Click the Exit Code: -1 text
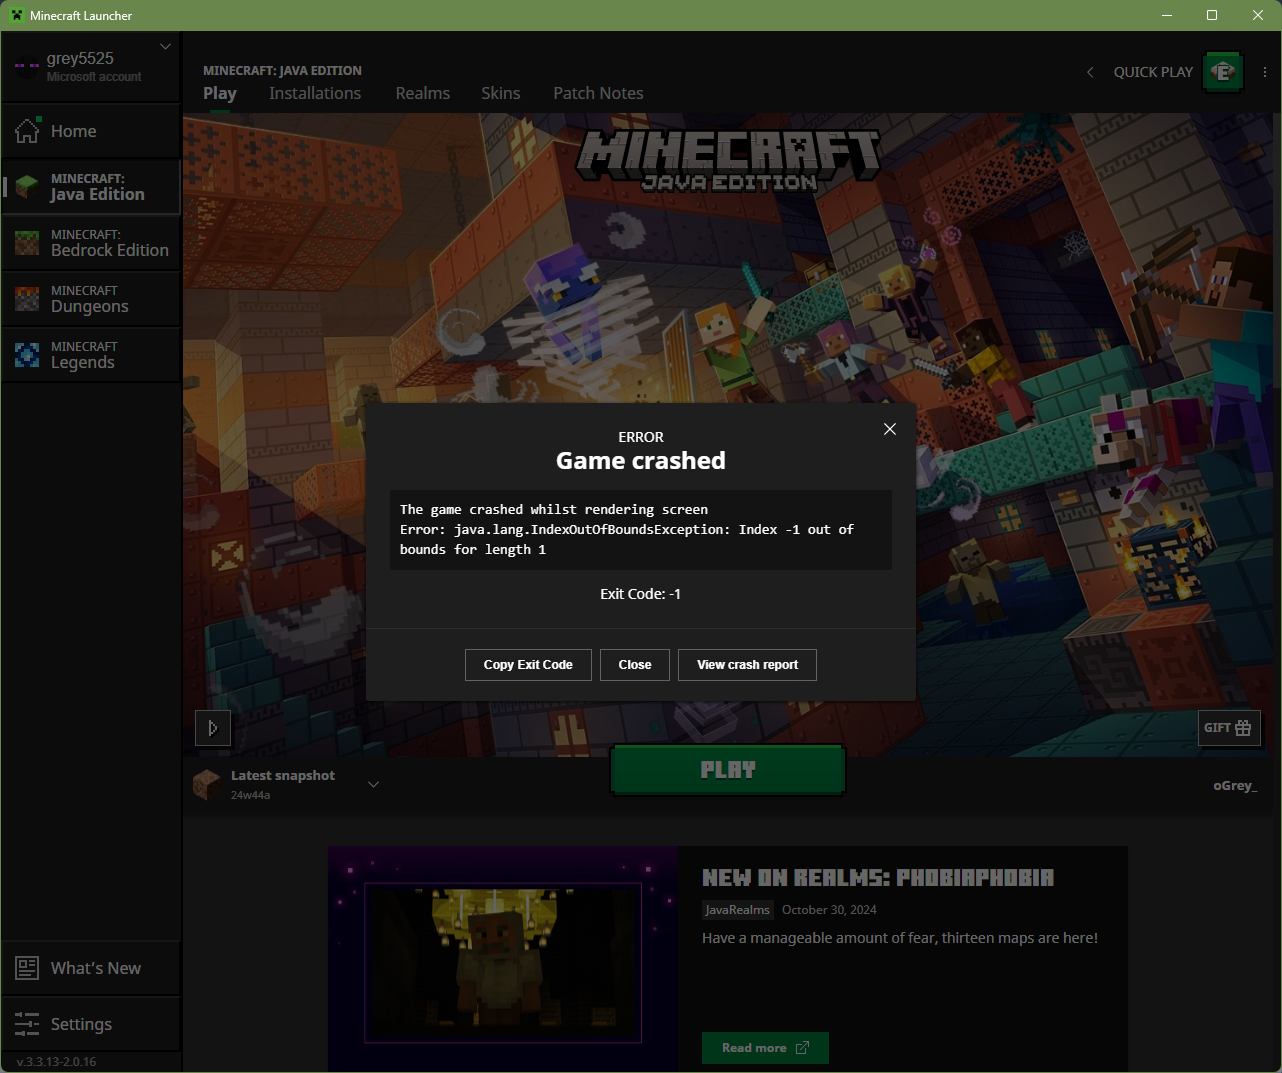The width and height of the screenshot is (1282, 1073). tap(641, 594)
